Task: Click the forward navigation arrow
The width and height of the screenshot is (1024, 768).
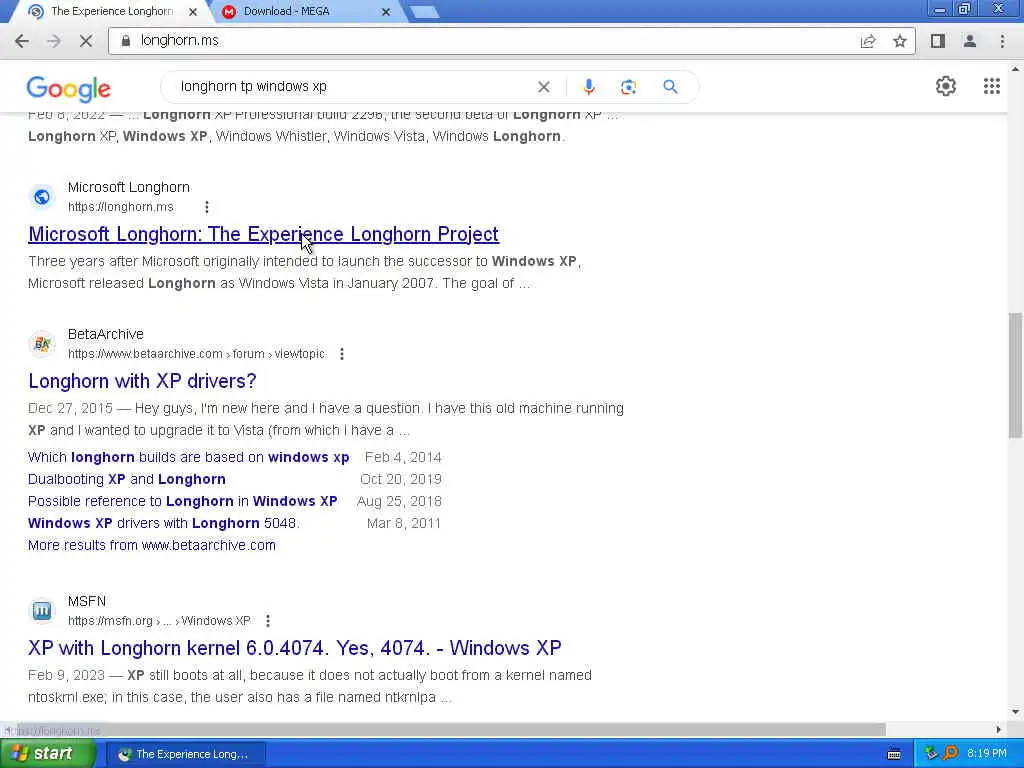Action: (x=54, y=40)
